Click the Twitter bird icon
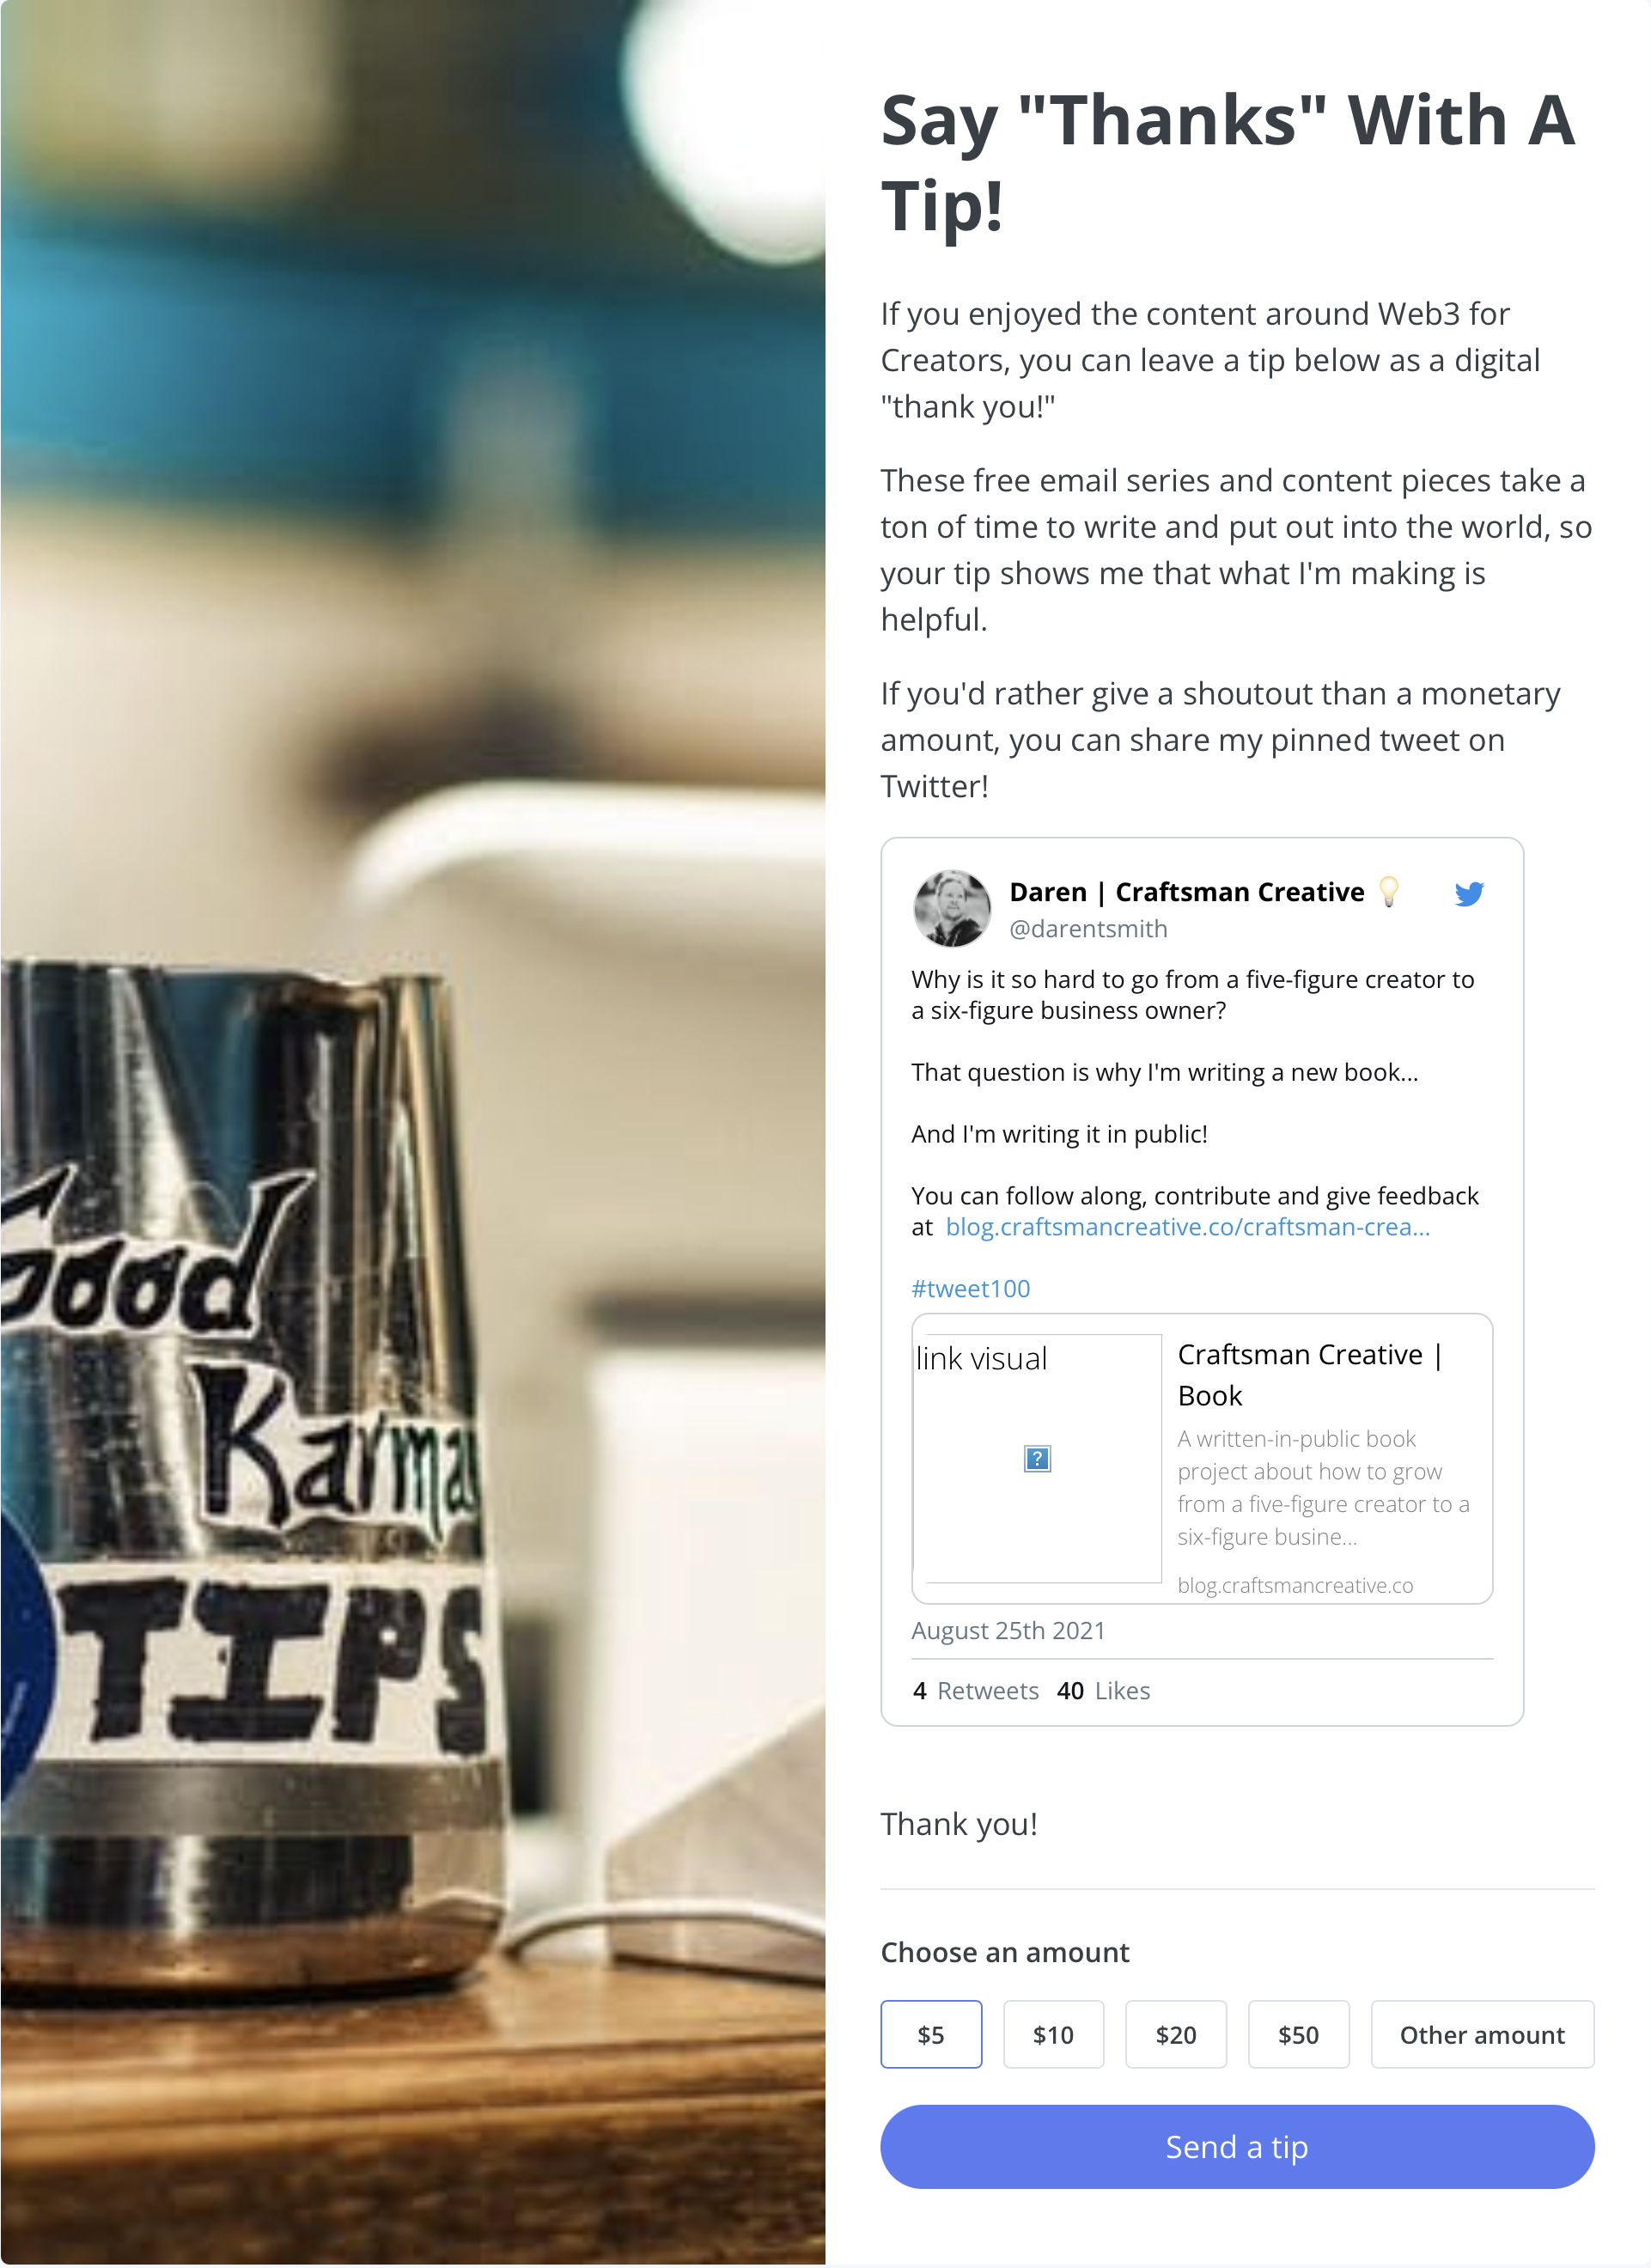Image resolution: width=1651 pixels, height=2268 pixels. [1468, 893]
